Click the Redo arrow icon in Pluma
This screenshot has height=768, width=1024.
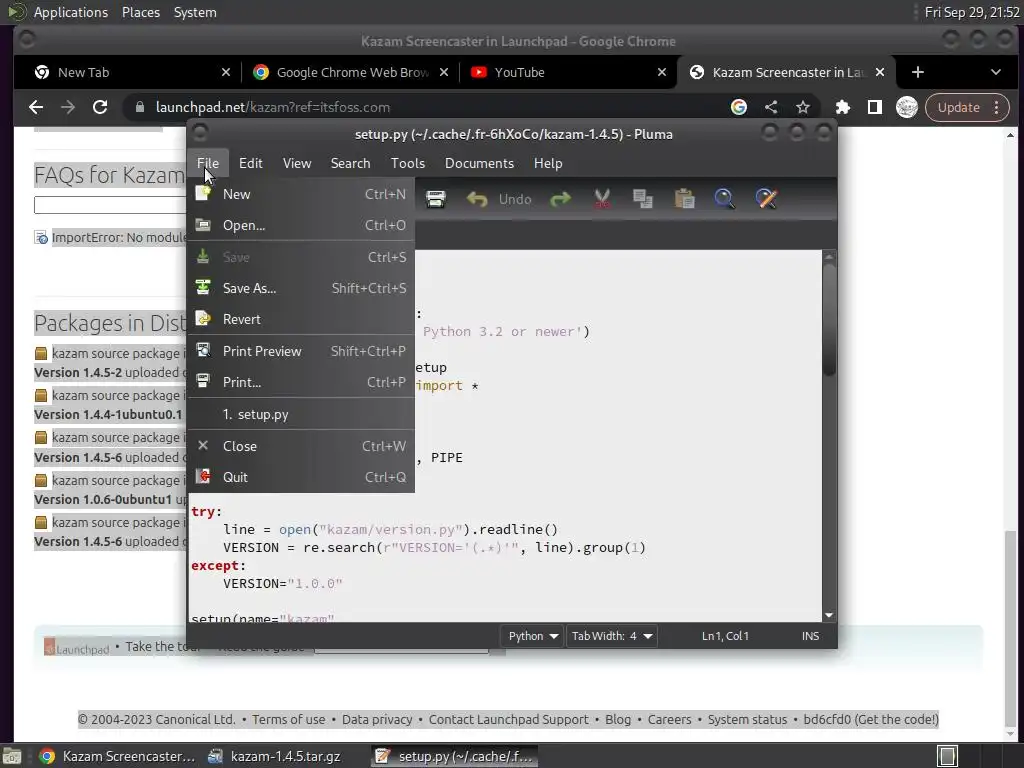tap(560, 199)
